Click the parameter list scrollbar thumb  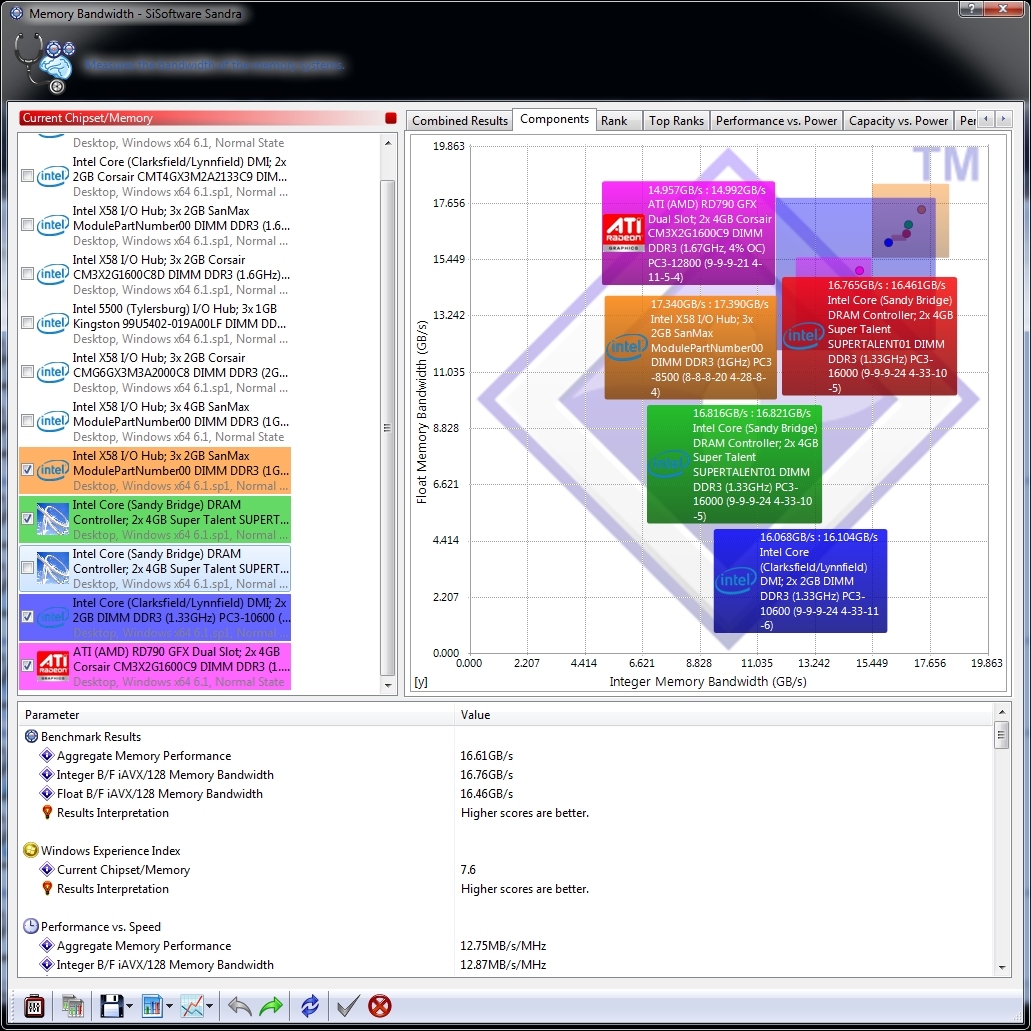pos(1001,735)
